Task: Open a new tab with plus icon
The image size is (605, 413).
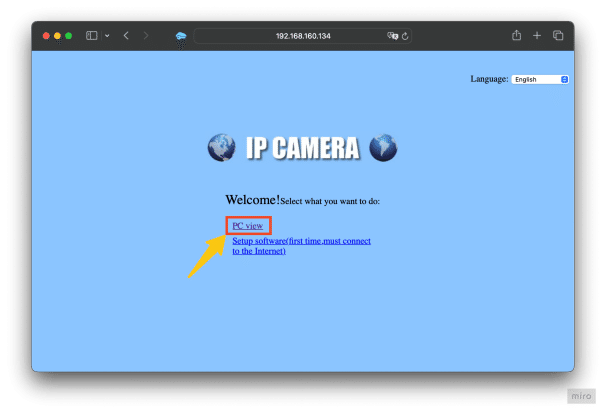Action: point(537,36)
